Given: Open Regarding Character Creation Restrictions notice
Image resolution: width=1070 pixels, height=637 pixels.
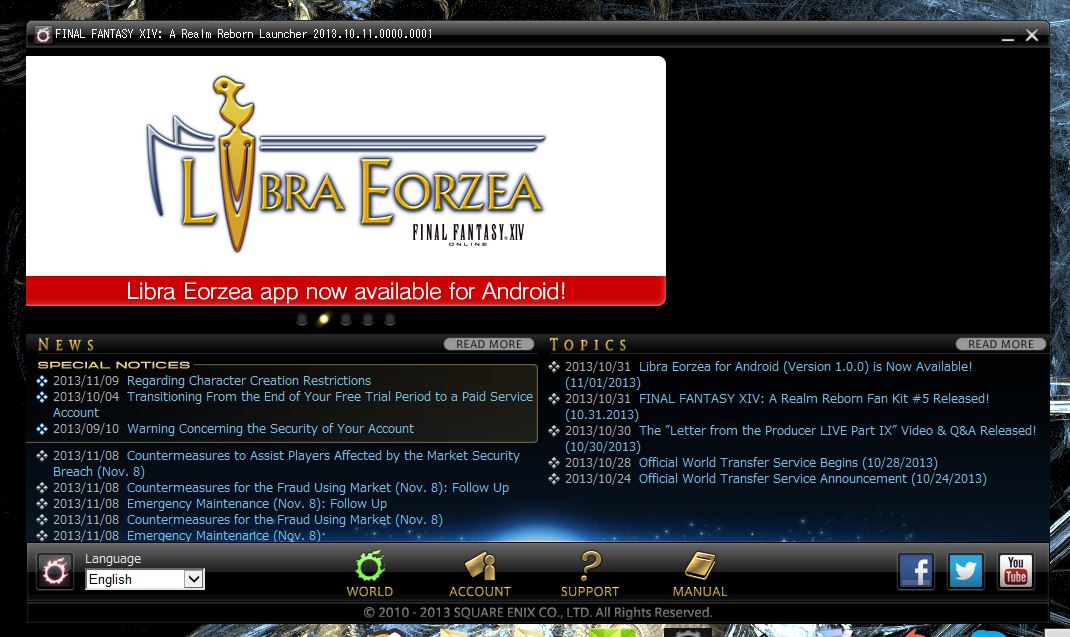Looking at the screenshot, I should click(x=249, y=380).
